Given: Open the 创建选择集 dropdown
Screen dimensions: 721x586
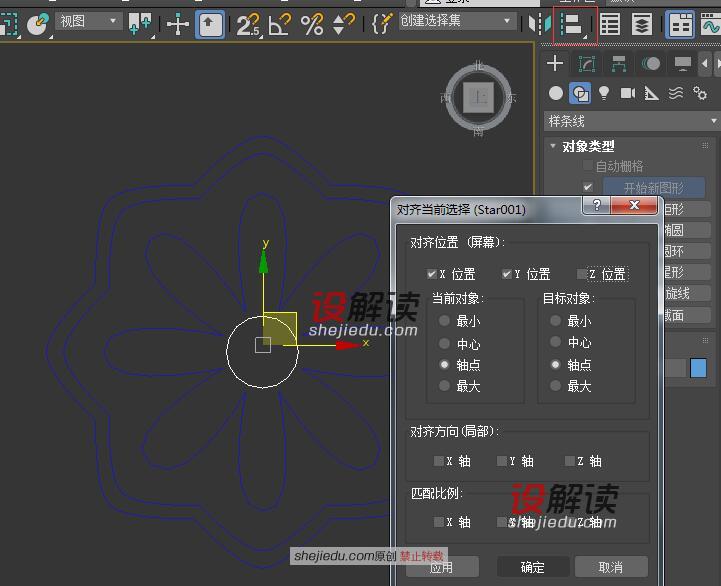Looking at the screenshot, I should click(456, 21).
